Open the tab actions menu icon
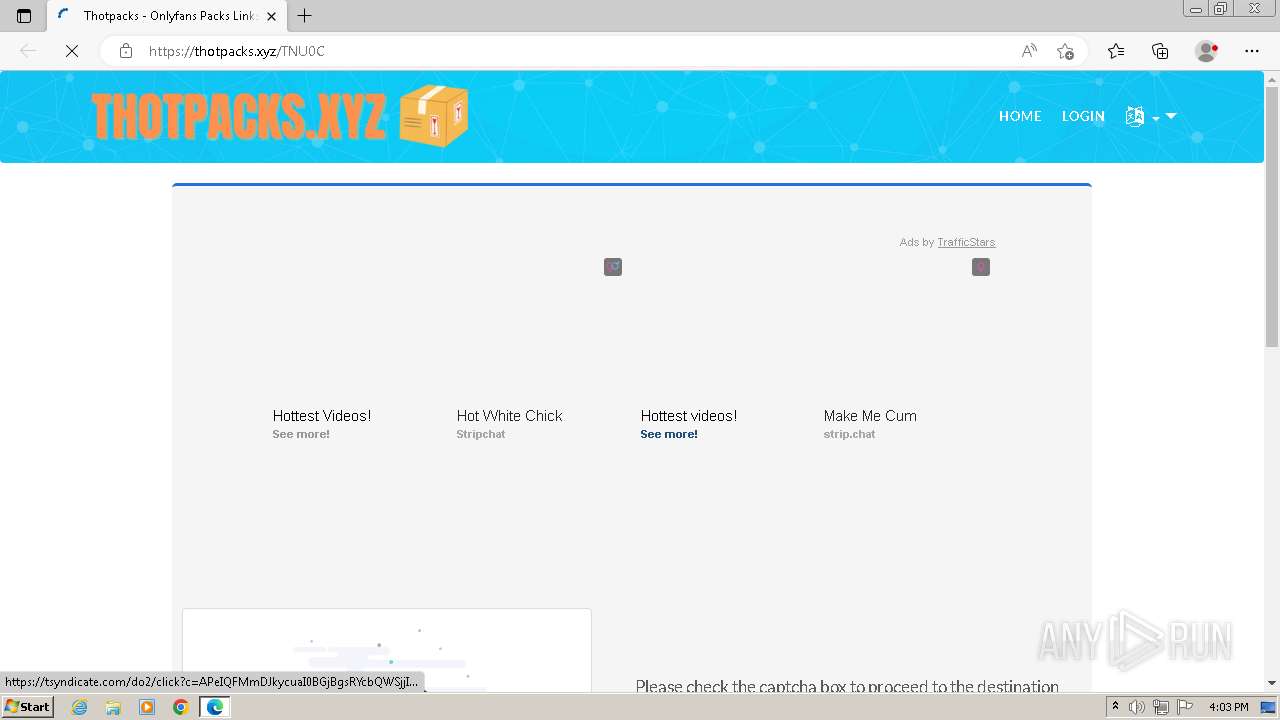 click(x=24, y=16)
